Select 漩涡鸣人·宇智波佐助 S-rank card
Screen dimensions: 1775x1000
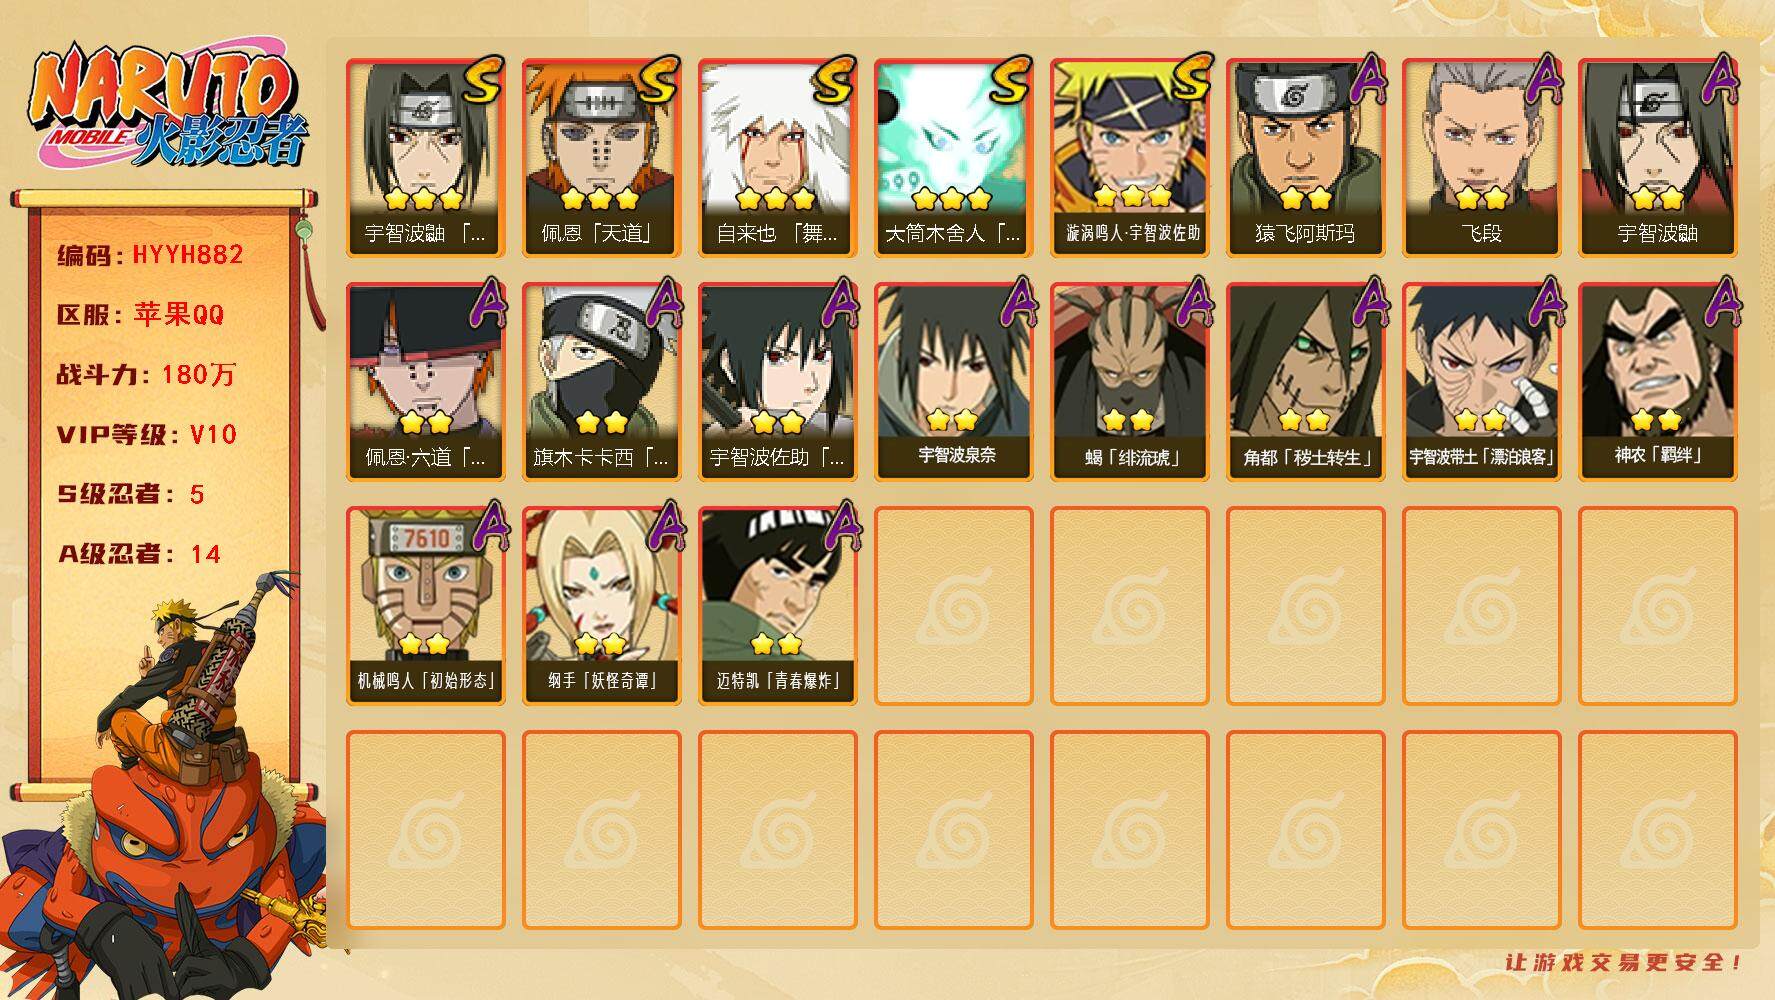pos(1129,158)
